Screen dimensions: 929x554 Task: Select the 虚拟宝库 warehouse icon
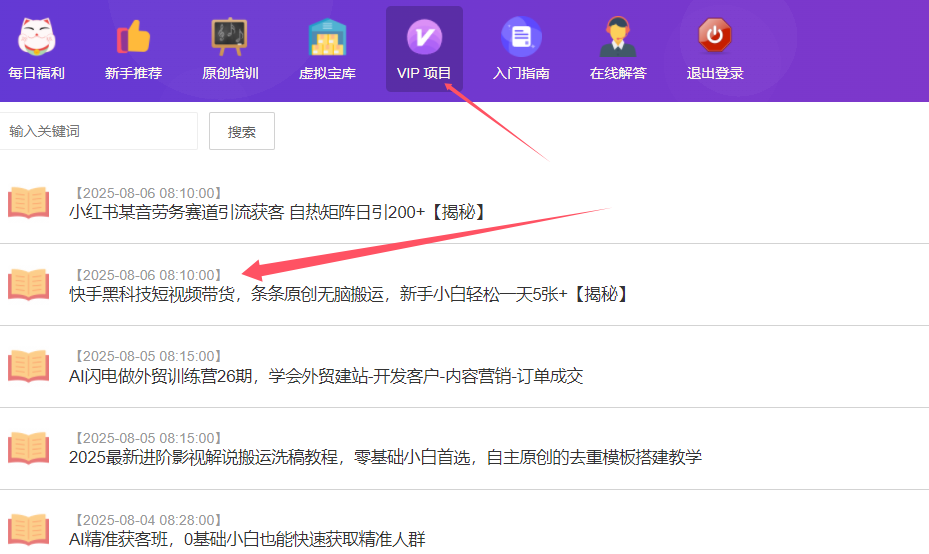(327, 37)
